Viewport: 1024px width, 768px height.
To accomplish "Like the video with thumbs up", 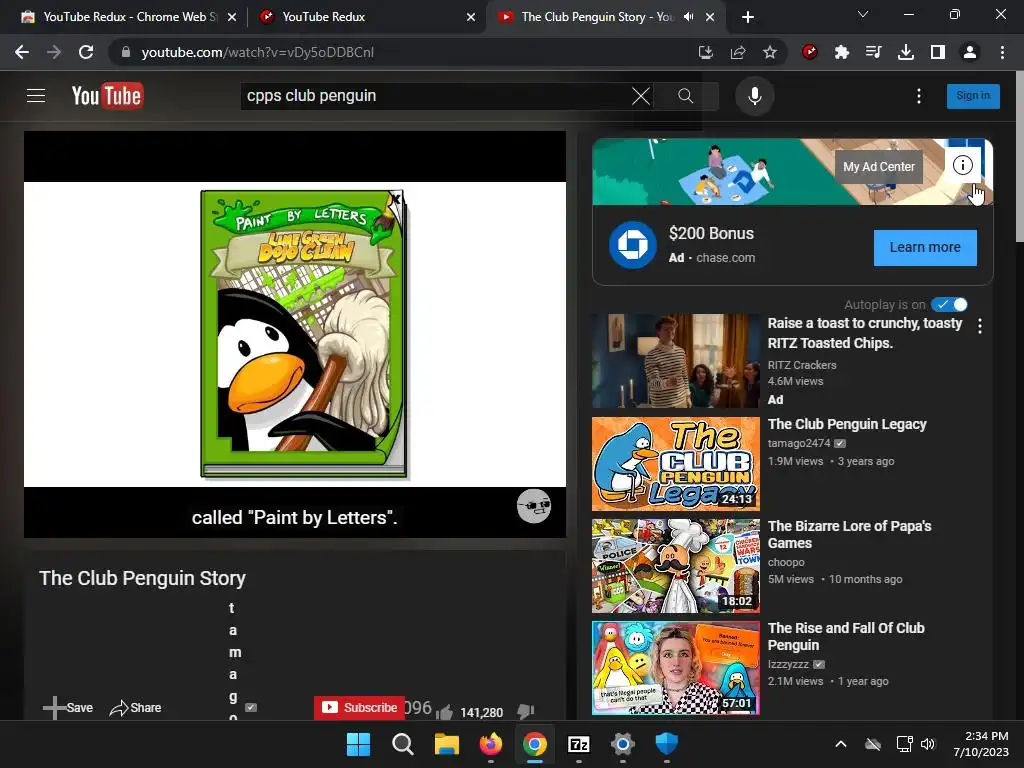I will point(445,712).
